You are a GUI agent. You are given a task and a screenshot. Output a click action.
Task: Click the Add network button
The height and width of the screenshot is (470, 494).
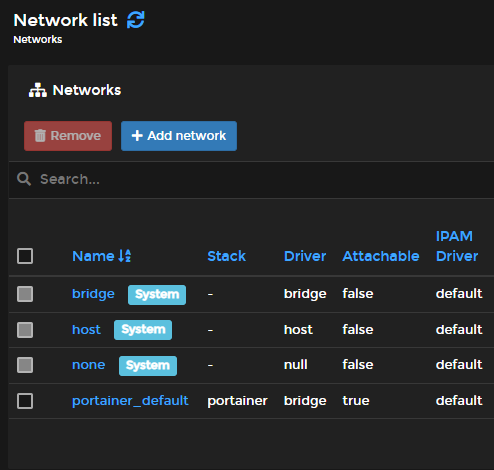point(179,136)
